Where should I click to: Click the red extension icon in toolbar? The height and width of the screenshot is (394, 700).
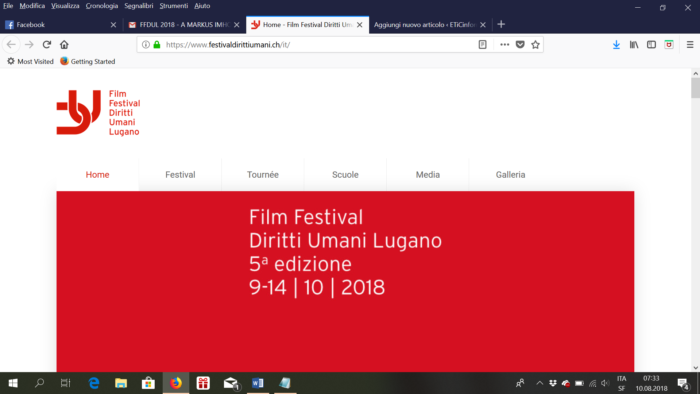click(669, 45)
